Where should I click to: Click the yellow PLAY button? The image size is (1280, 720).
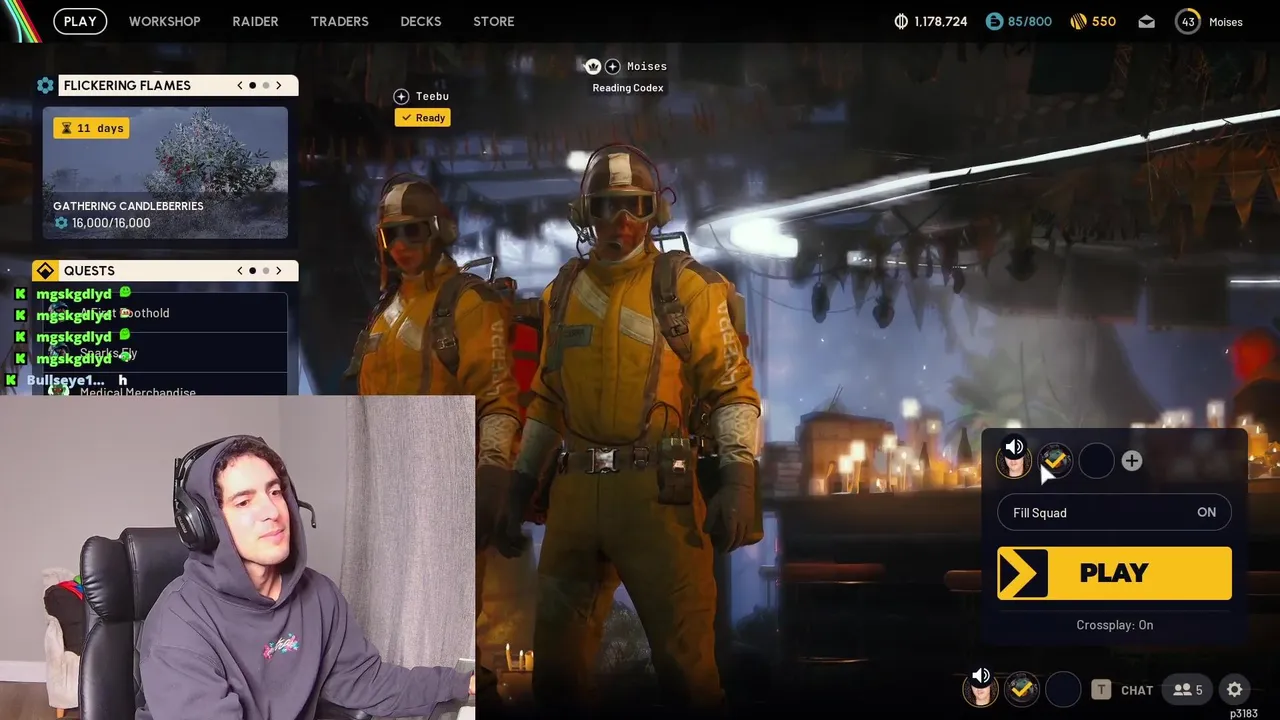[1114, 573]
